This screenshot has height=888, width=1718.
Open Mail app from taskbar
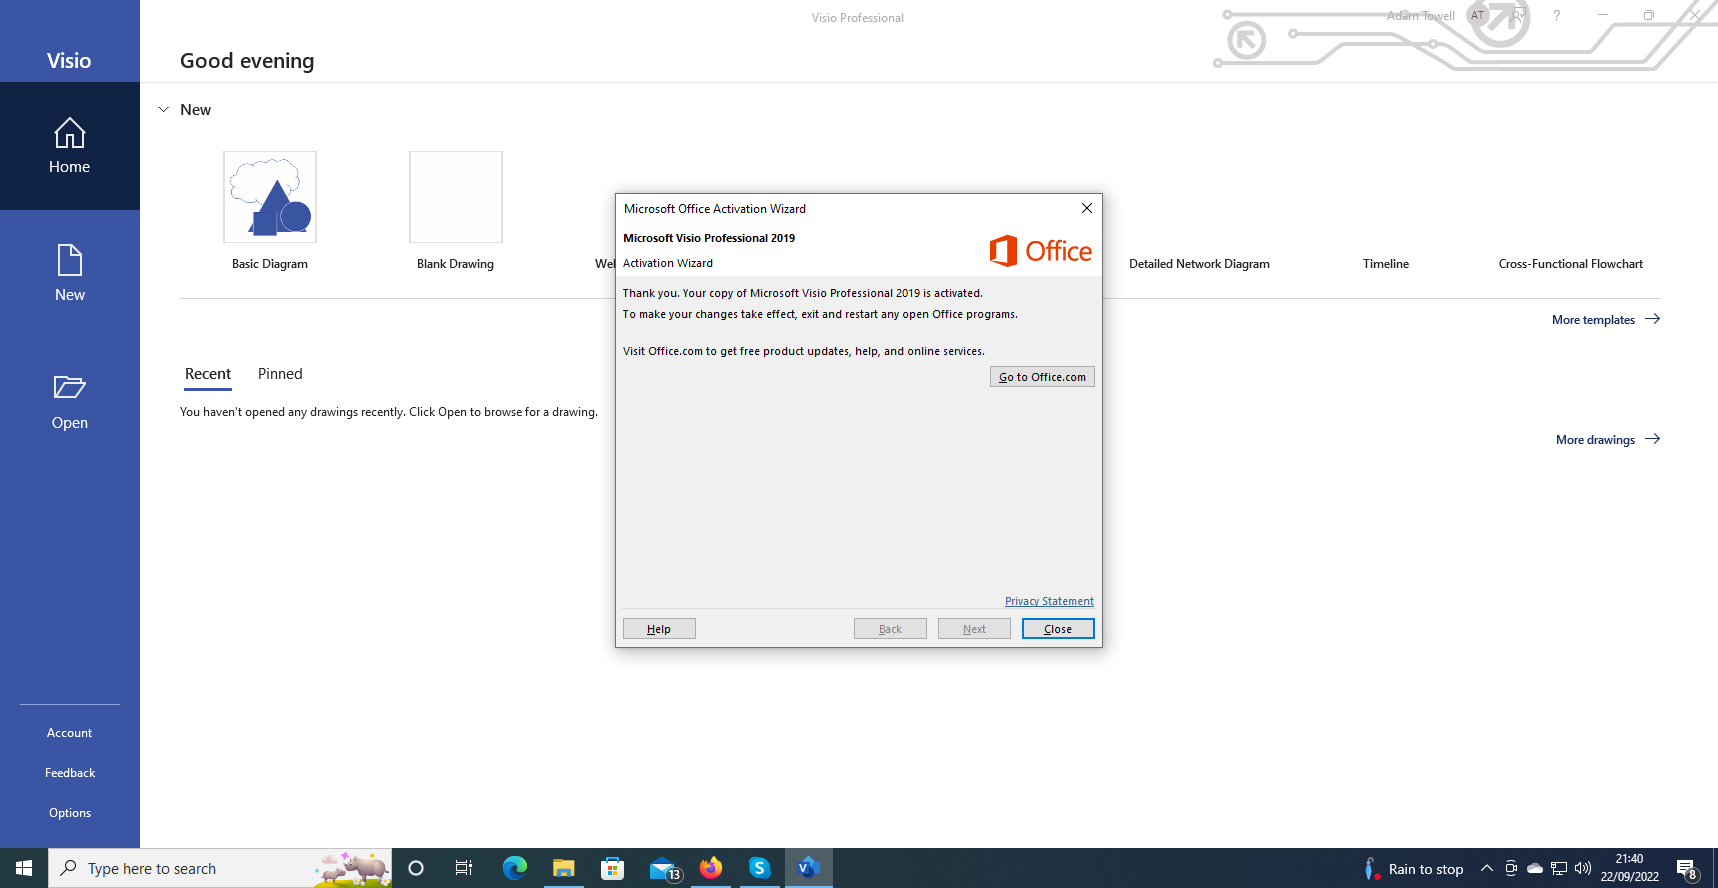(x=663, y=868)
